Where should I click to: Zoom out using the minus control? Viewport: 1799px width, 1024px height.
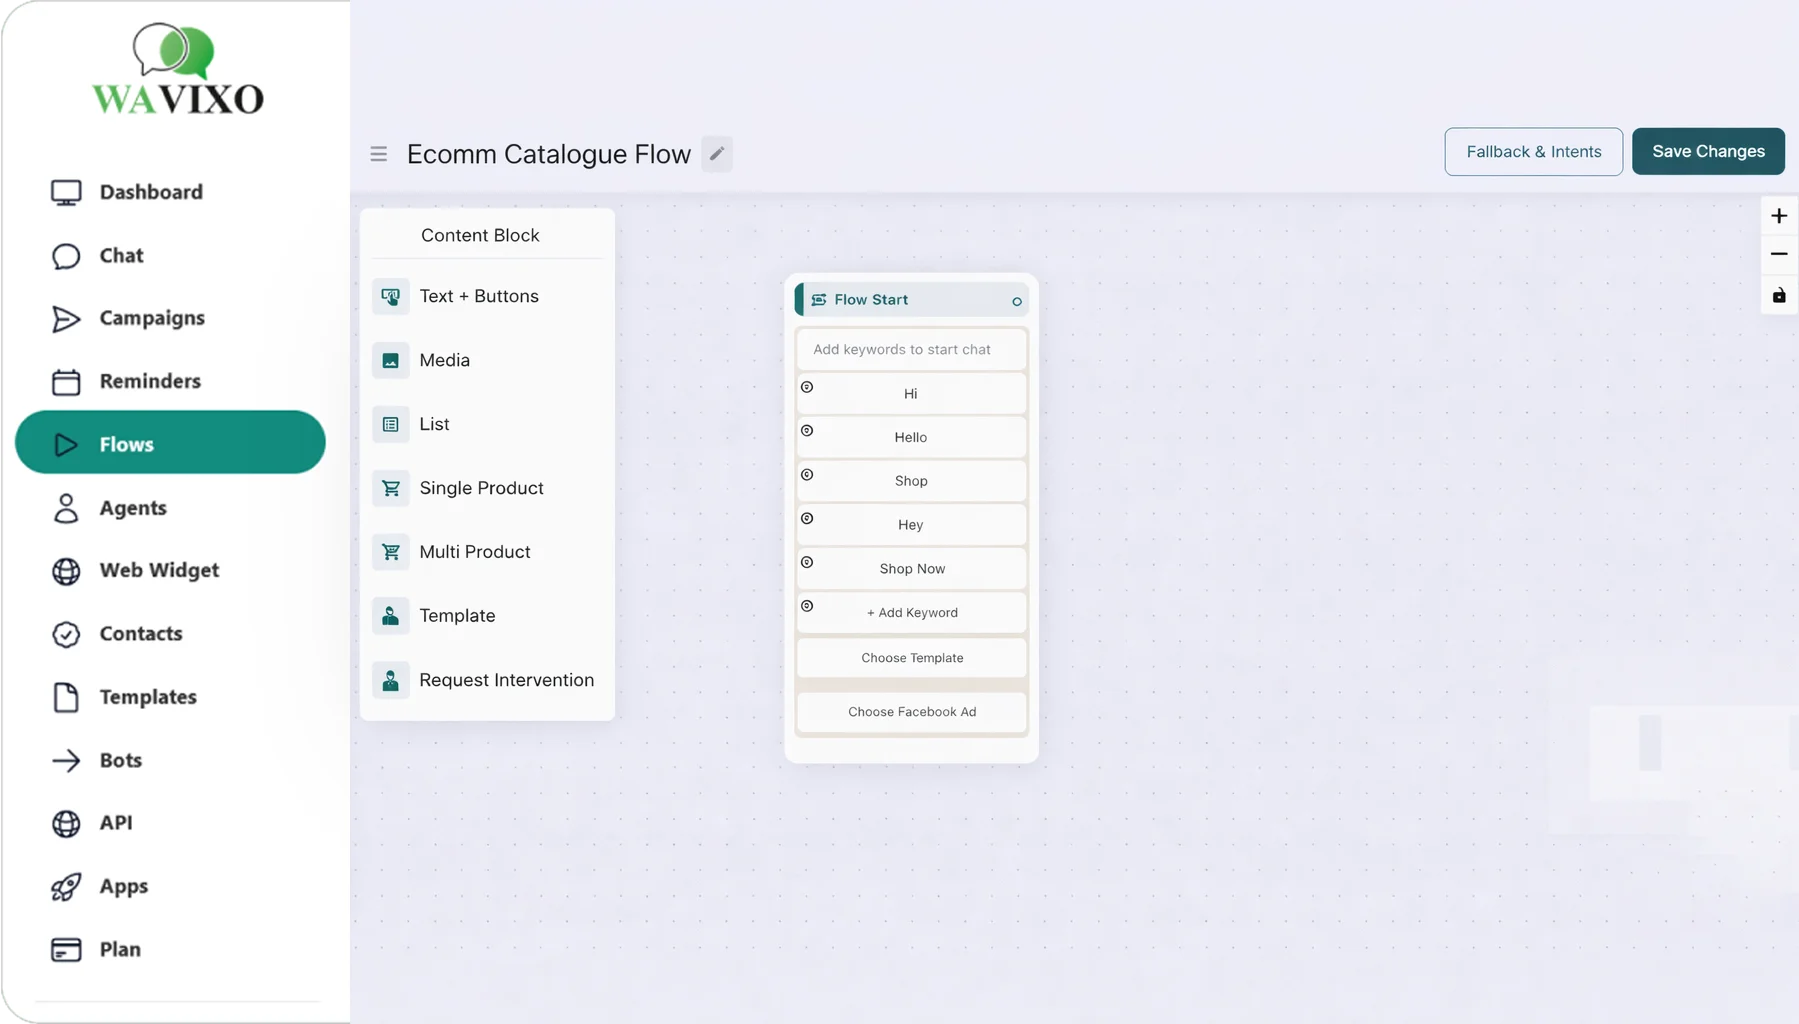[1778, 255]
